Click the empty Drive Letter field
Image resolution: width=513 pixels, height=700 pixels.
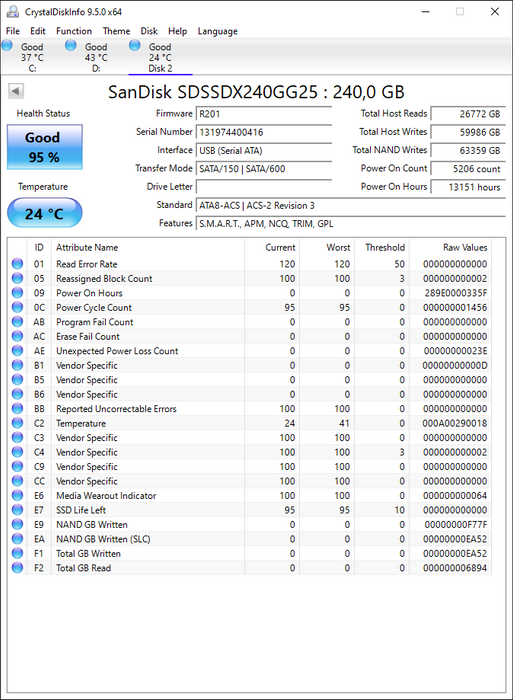(263, 187)
